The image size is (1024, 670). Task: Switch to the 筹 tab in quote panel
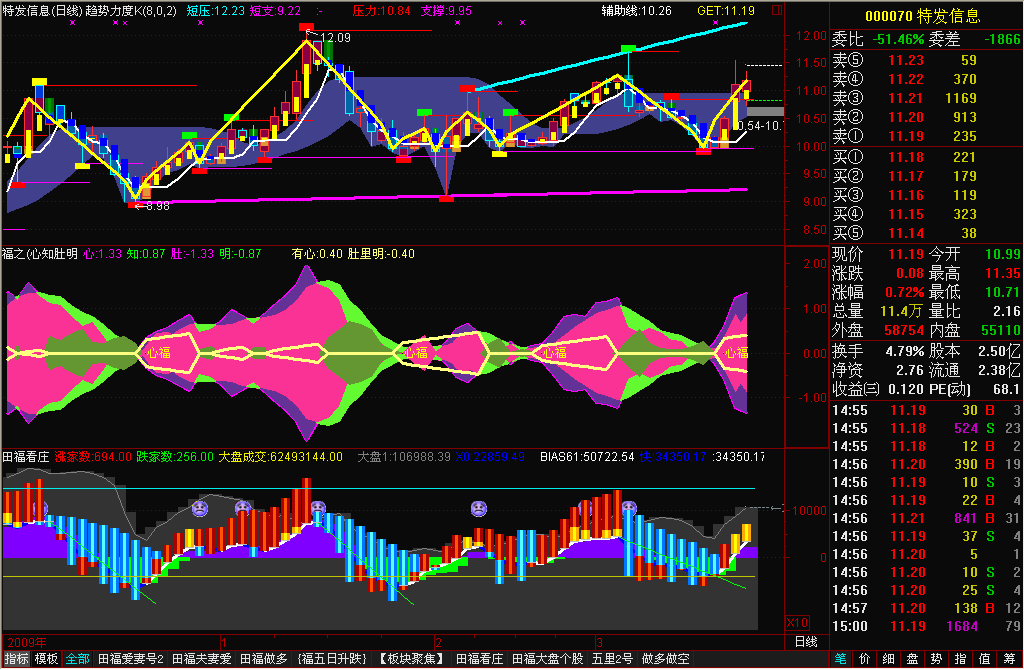click(x=840, y=660)
